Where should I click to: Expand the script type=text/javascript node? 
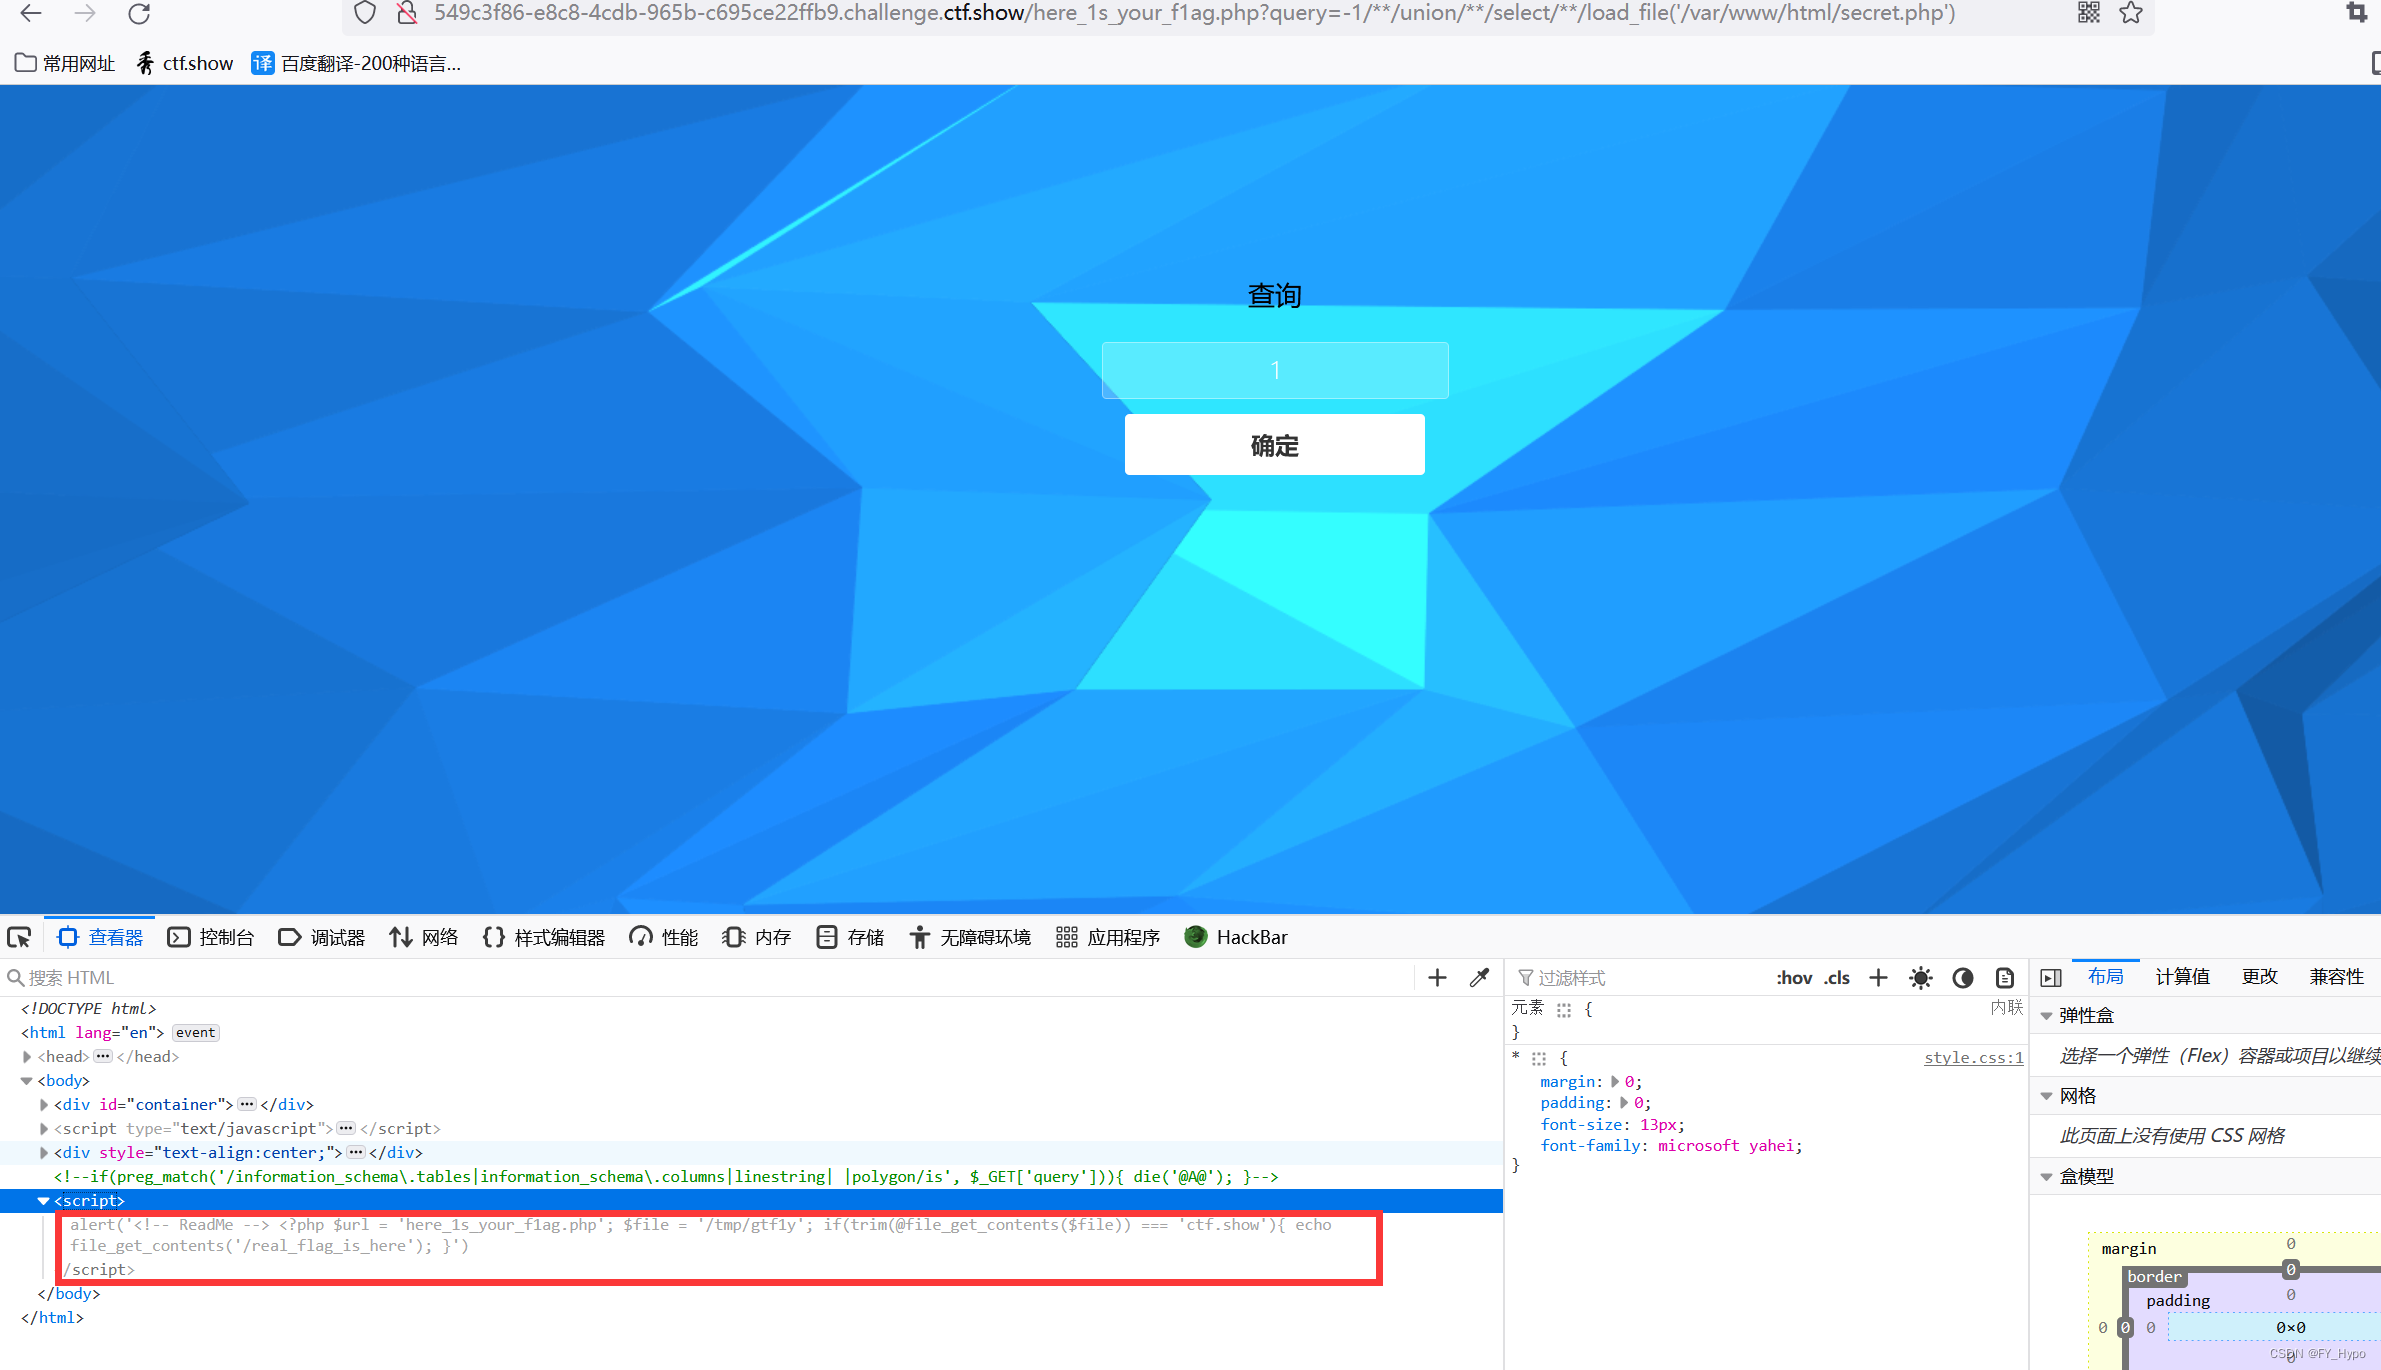[x=43, y=1129]
